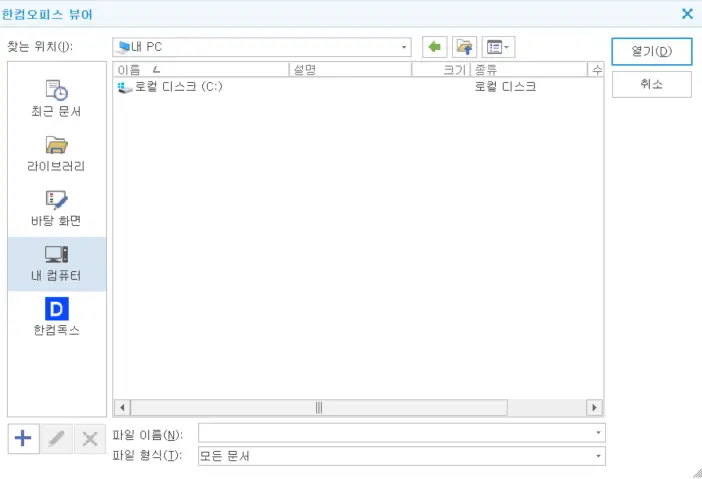
Task: Go up one folder level
Action: point(464,47)
